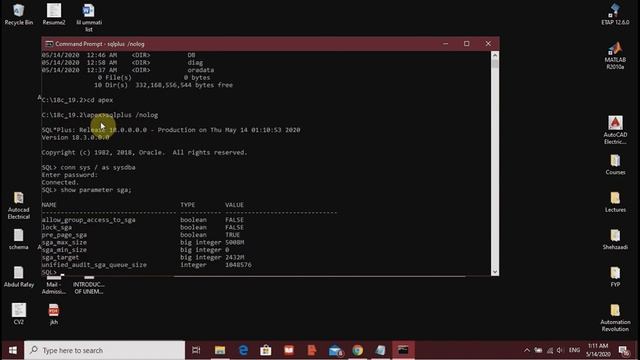The image size is (640, 360).
Task: Open Microsoft Store from the taskbar
Action: [x=266, y=350]
